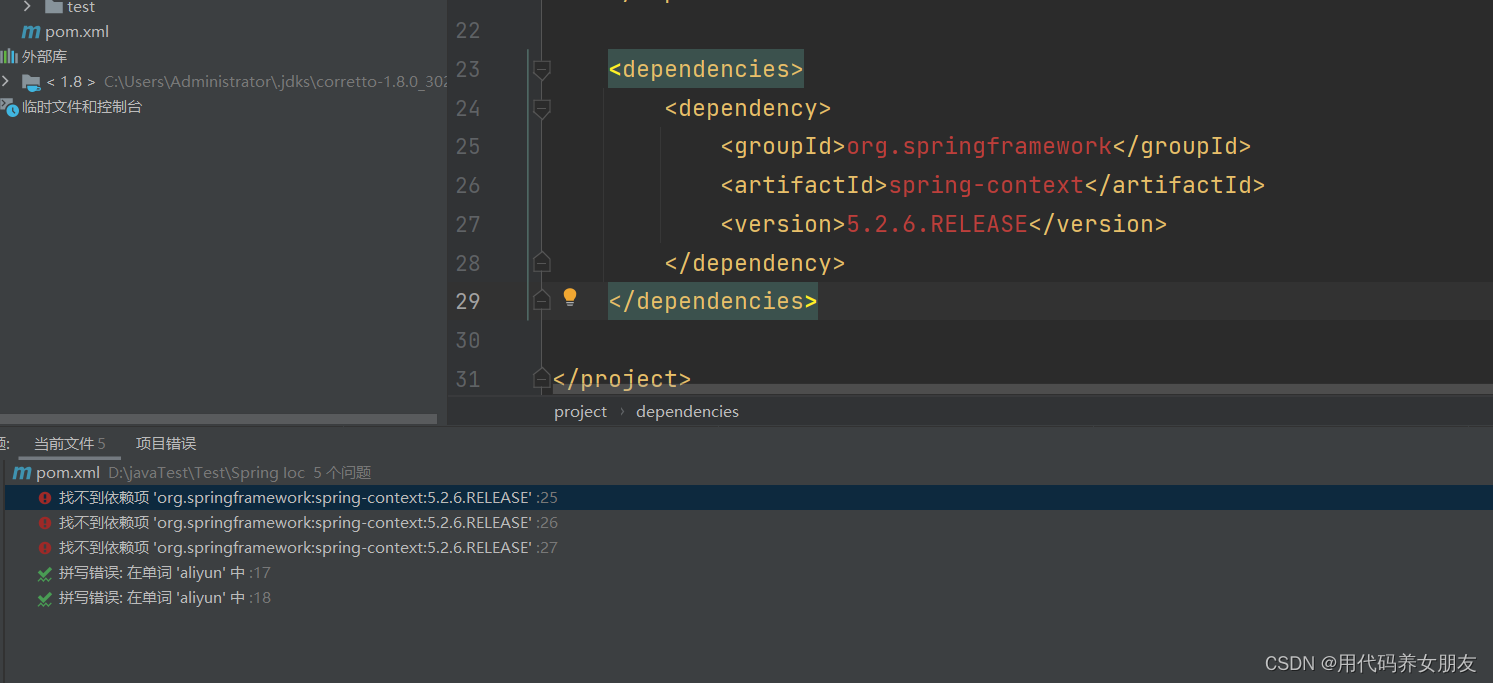
Task: Click the opening dependency tag on line 24
Action: [x=748, y=108]
